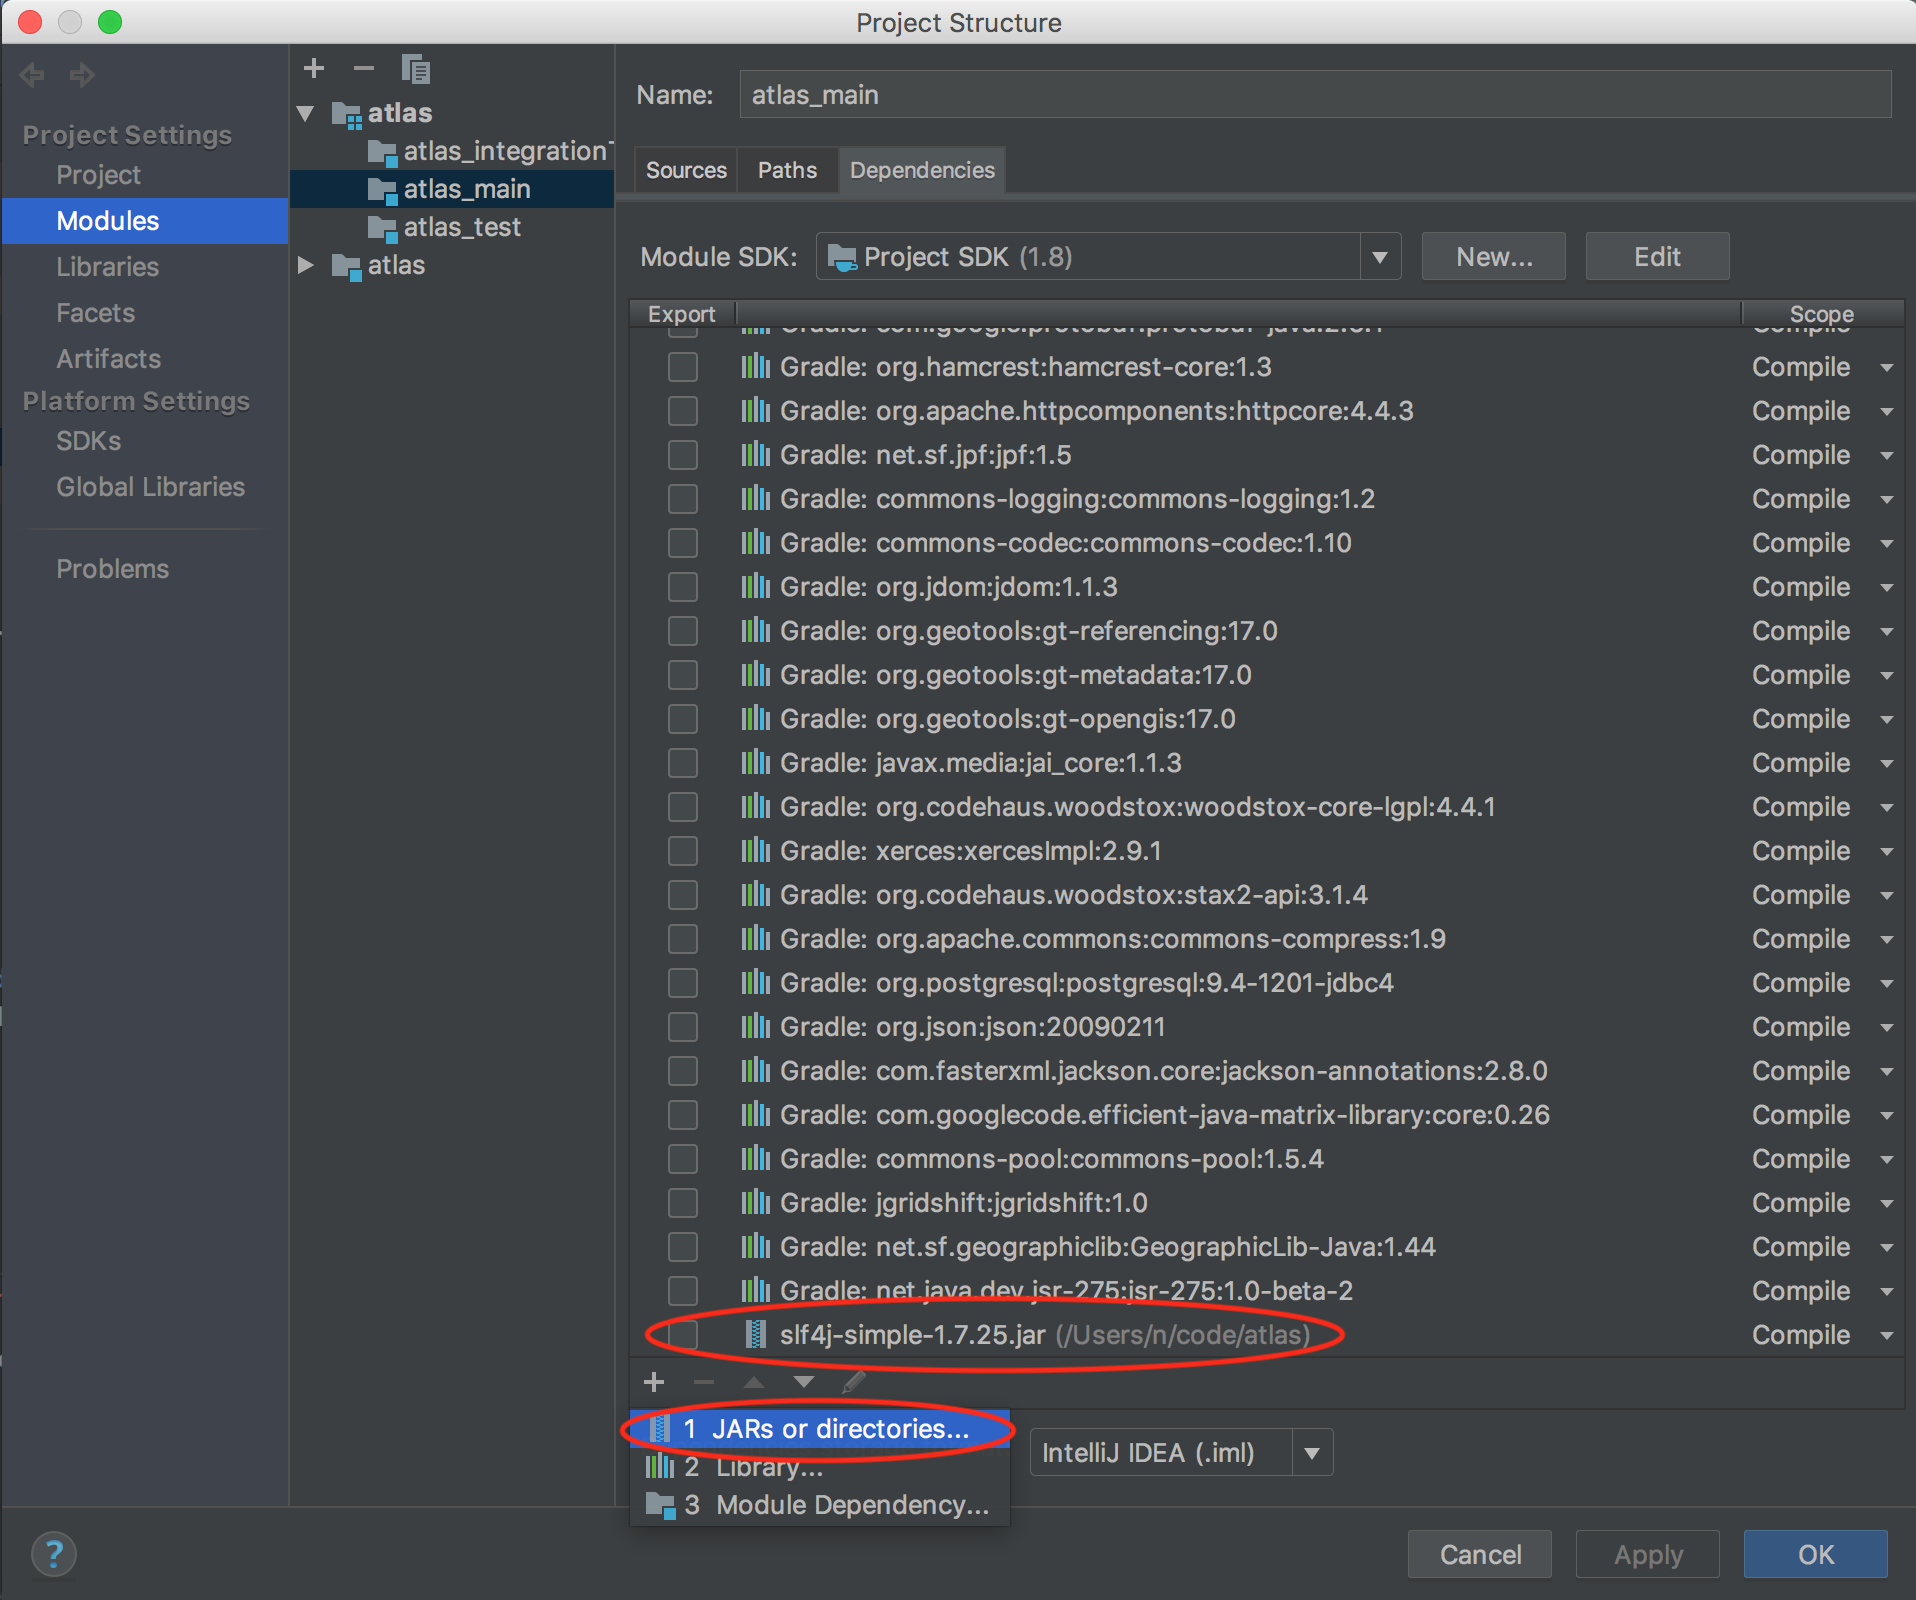Toggle export checkbox for hamcrest-core:1.3

pyautogui.click(x=683, y=367)
